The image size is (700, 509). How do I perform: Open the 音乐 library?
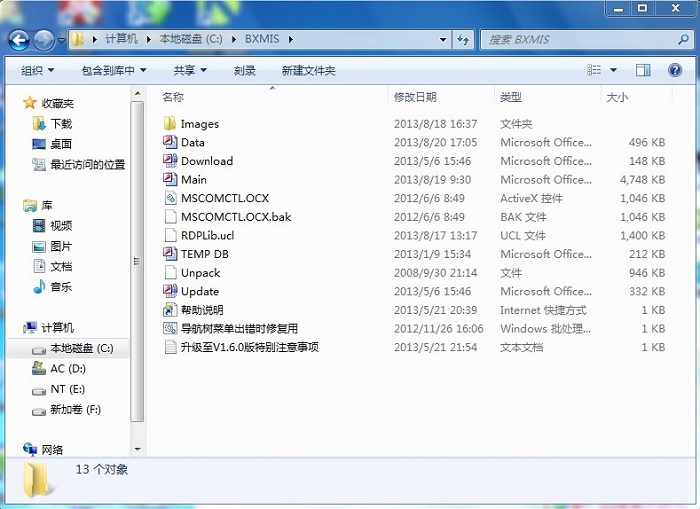click(x=61, y=287)
